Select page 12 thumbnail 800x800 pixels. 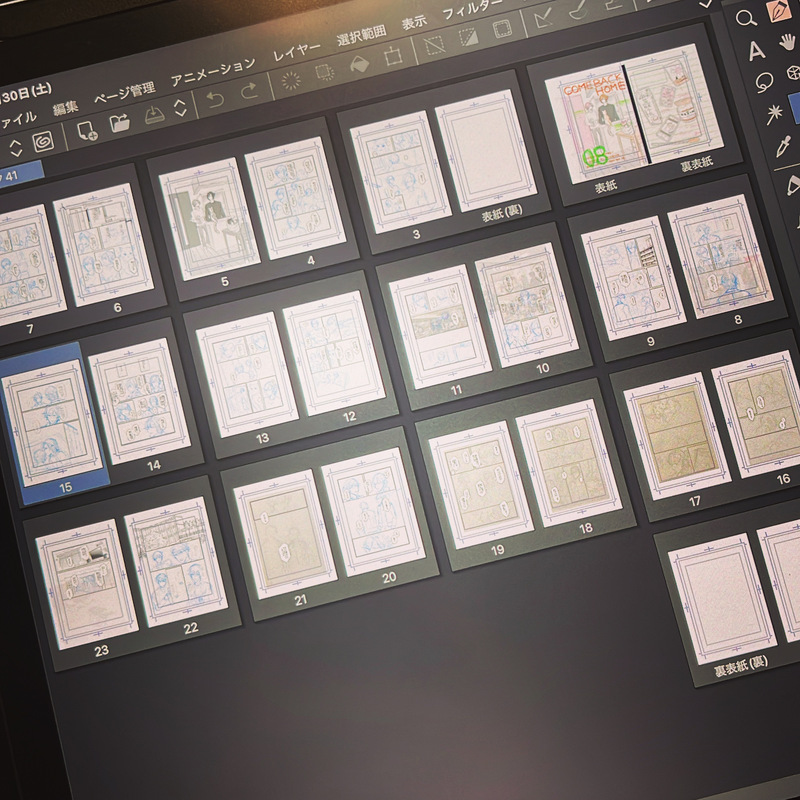click(335, 353)
